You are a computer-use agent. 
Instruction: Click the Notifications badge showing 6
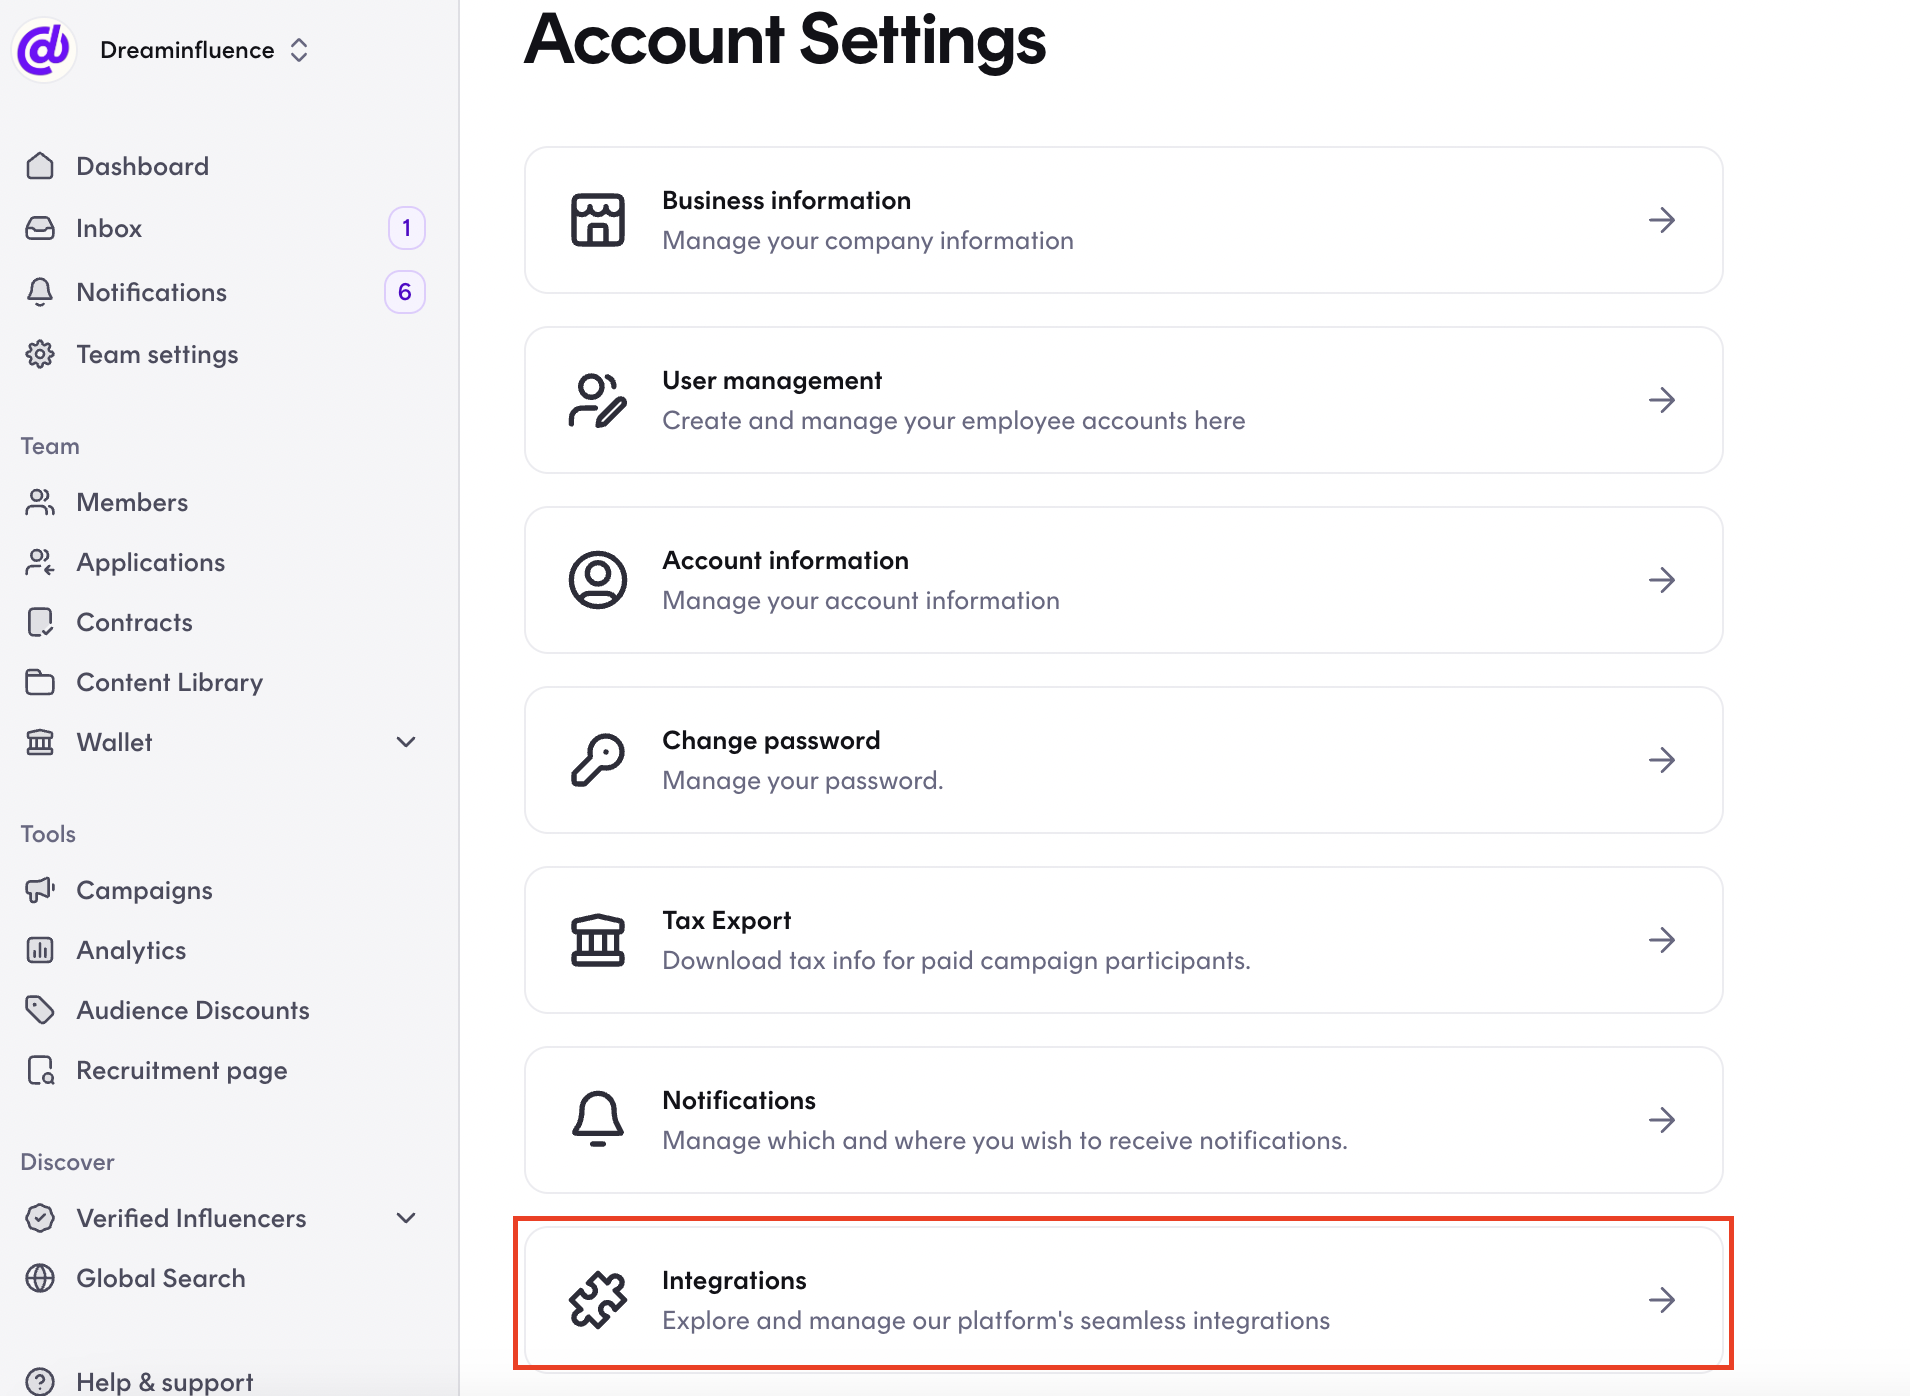point(405,292)
